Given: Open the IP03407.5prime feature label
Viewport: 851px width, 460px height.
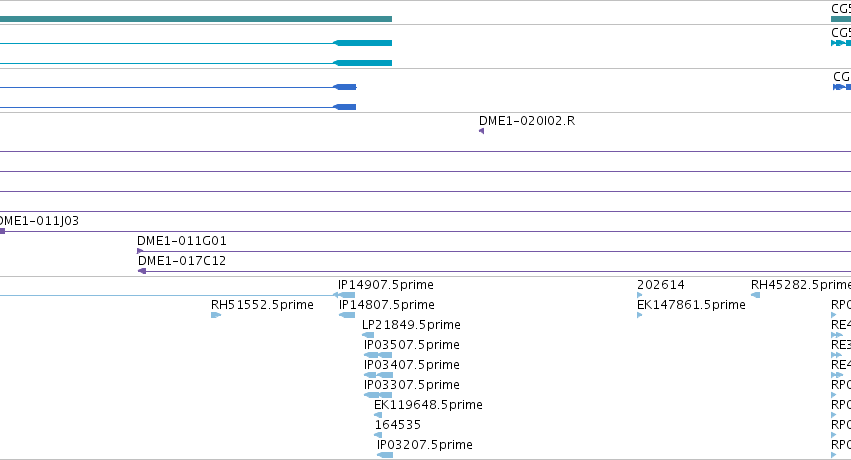Looking at the screenshot, I should pos(412,365).
